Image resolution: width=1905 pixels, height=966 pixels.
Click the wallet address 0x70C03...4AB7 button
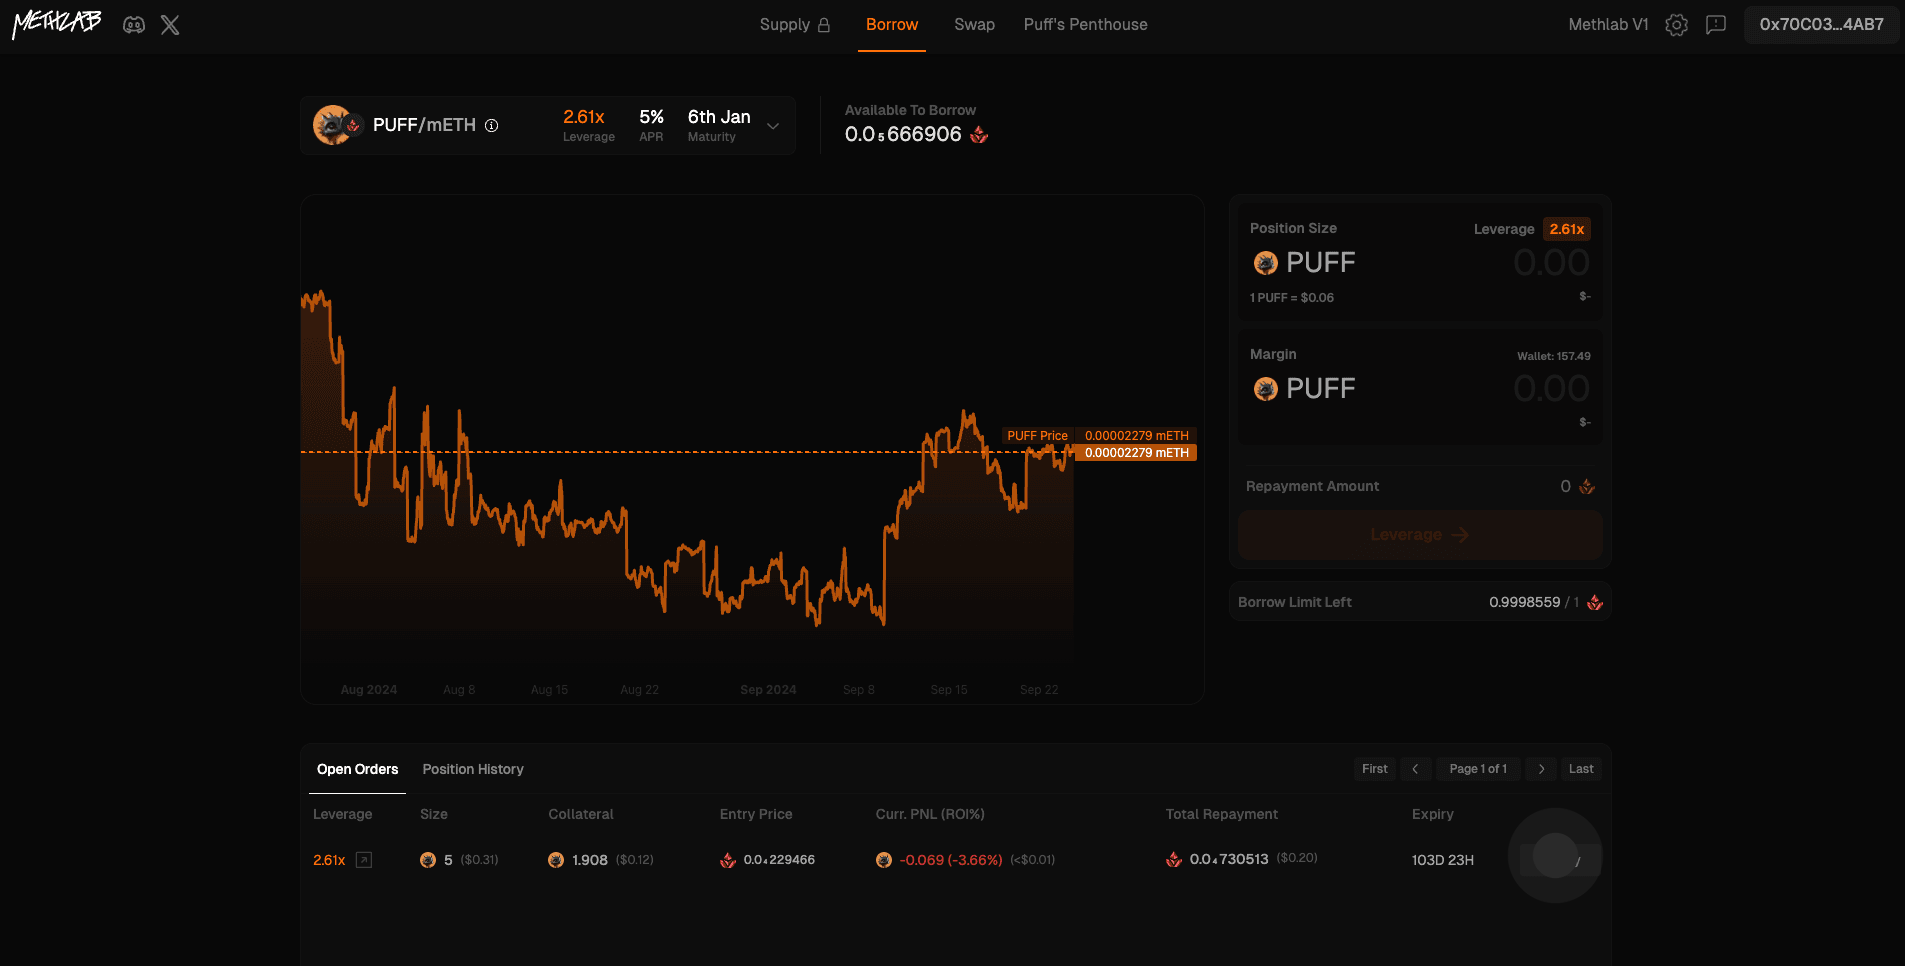tap(1821, 25)
